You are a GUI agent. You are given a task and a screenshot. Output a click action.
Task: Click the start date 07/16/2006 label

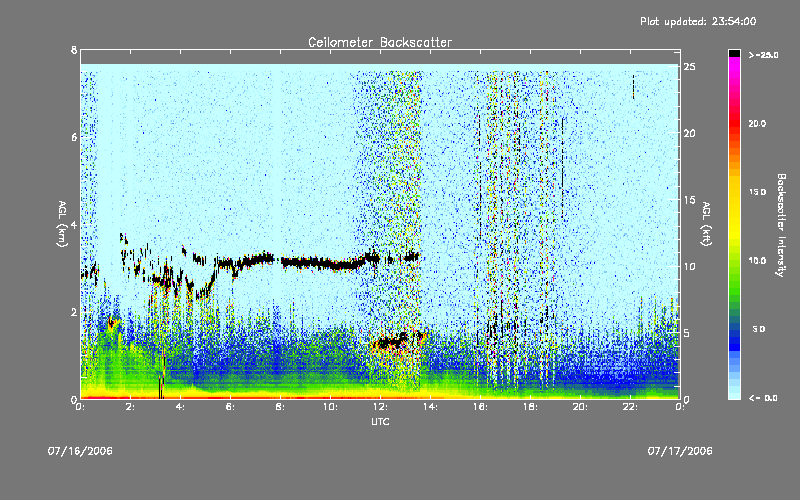click(80, 451)
